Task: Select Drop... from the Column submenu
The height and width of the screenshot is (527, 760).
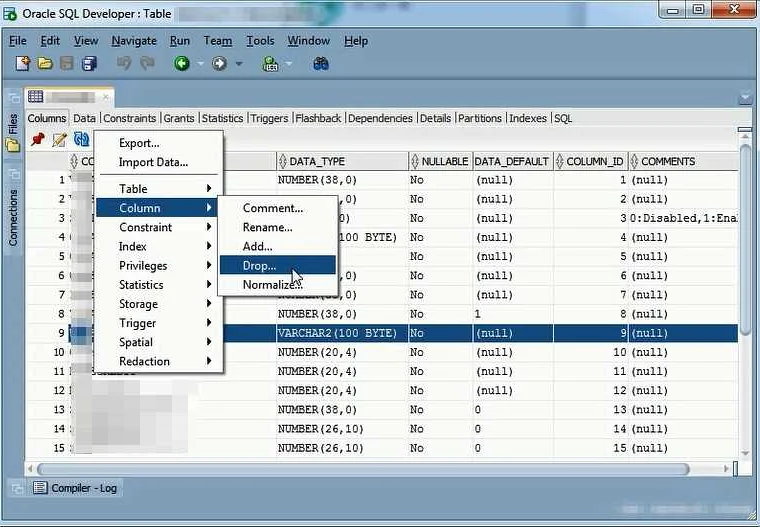Action: [260, 266]
